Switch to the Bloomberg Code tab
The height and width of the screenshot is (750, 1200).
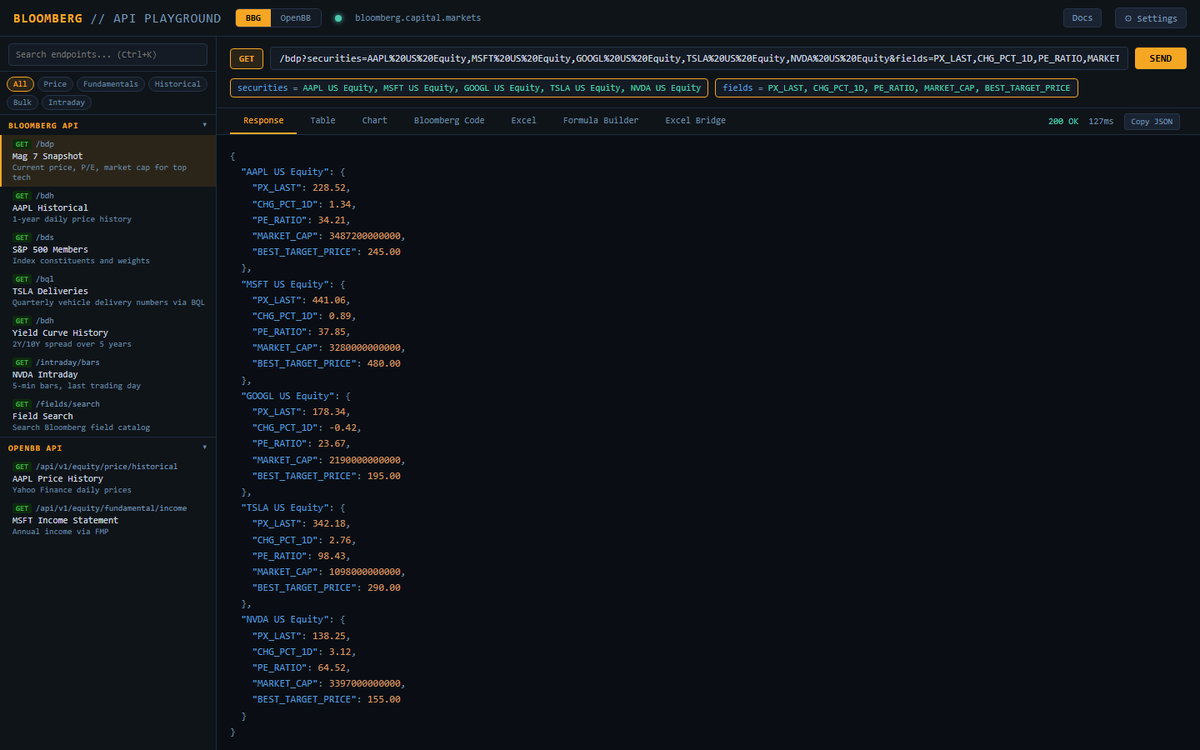pos(449,120)
